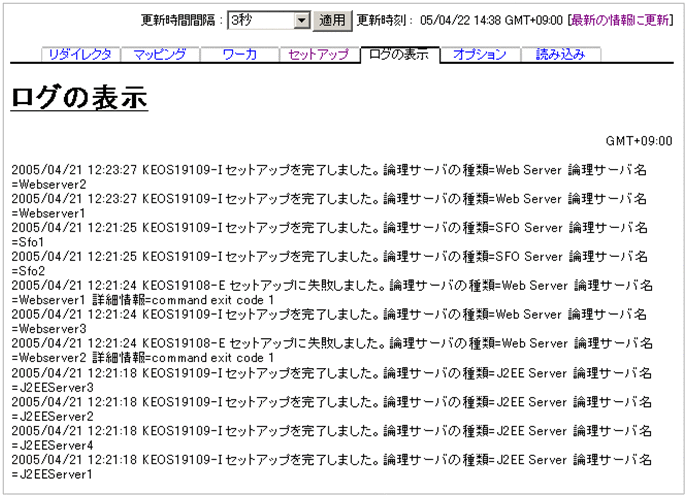Switch to the マッピング tab
The height and width of the screenshot is (497, 687).
click(x=160, y=54)
